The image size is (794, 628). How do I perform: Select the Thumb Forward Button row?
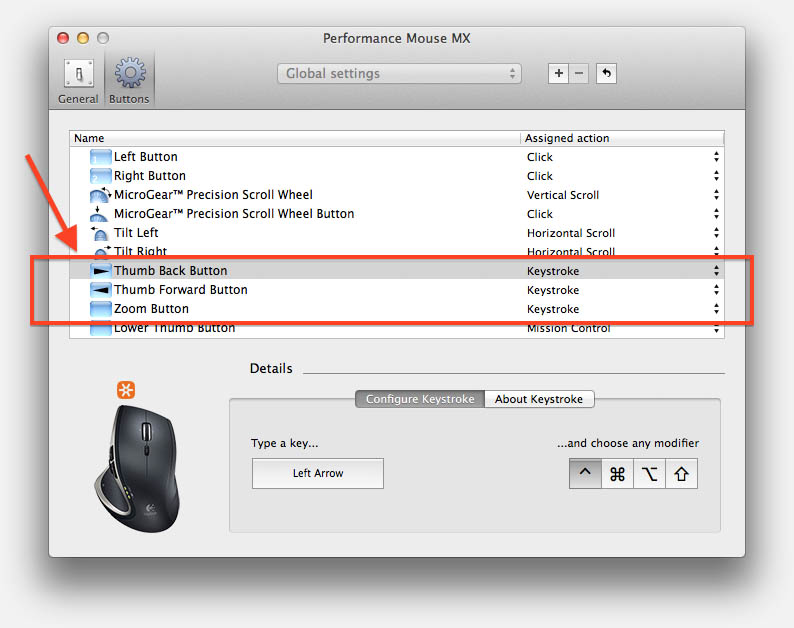click(396, 290)
